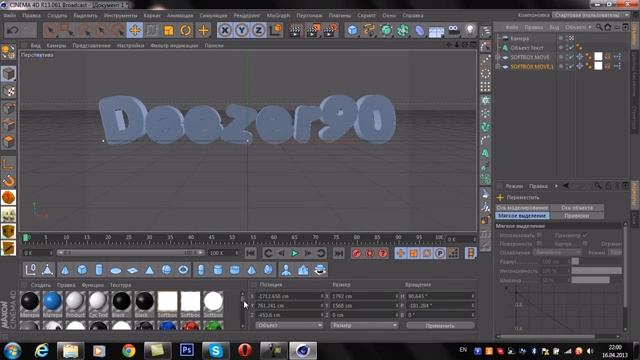This screenshot has height=360, width=640.
Task: Open the viewport Фильтр индикации menu
Action: (x=174, y=45)
